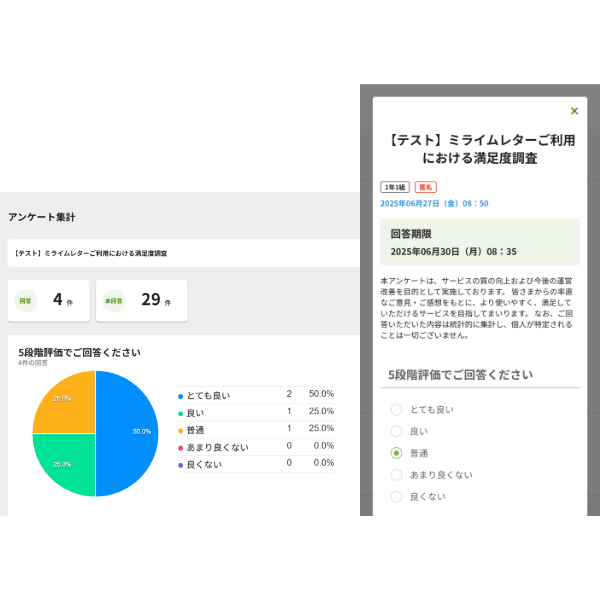Click the 未回答 count card showing 29件
The image size is (600, 600).
click(142, 300)
